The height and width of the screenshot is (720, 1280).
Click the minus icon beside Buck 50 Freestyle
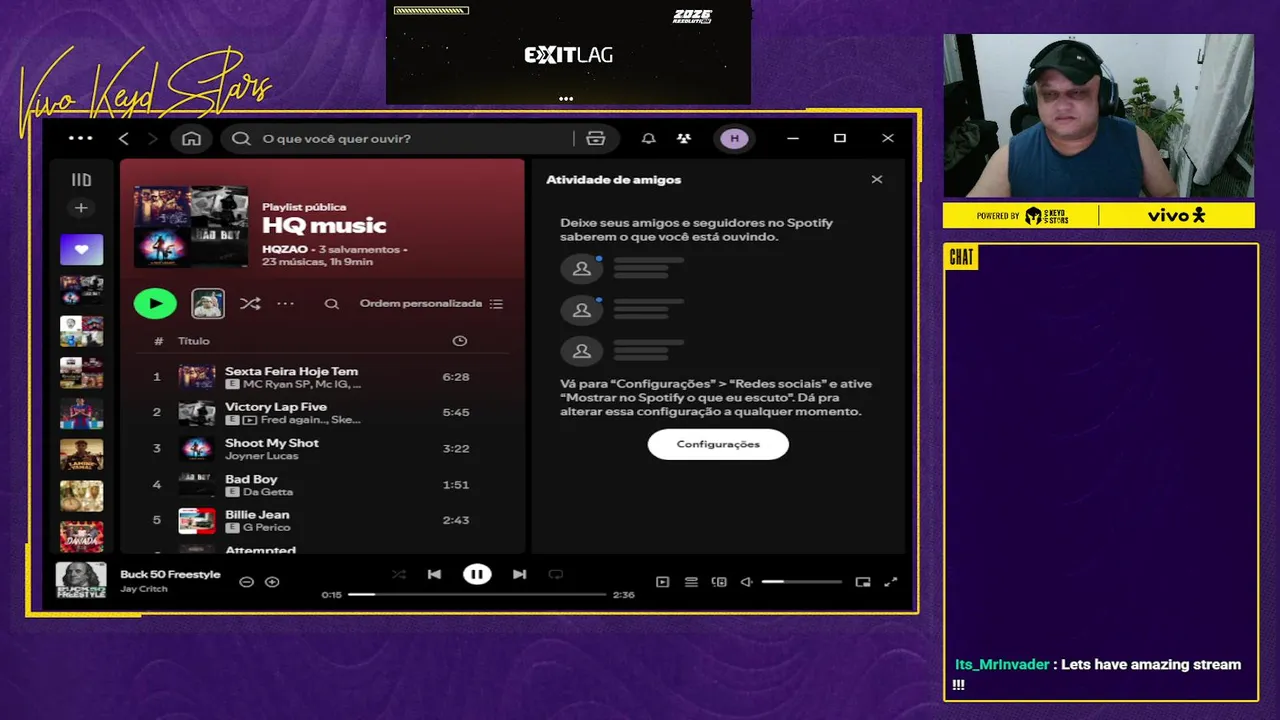[246, 581]
